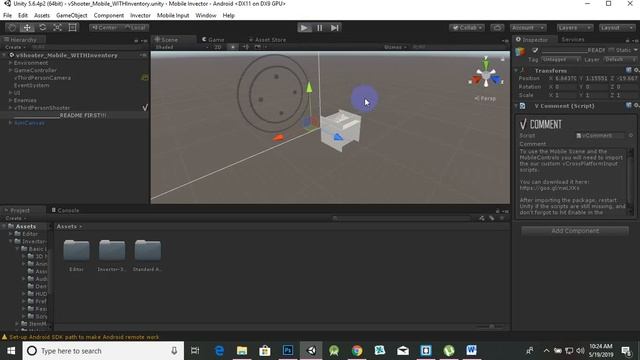Click the Pause button in the toolbar
Screen dimensions: 640x360
tap(320, 28)
